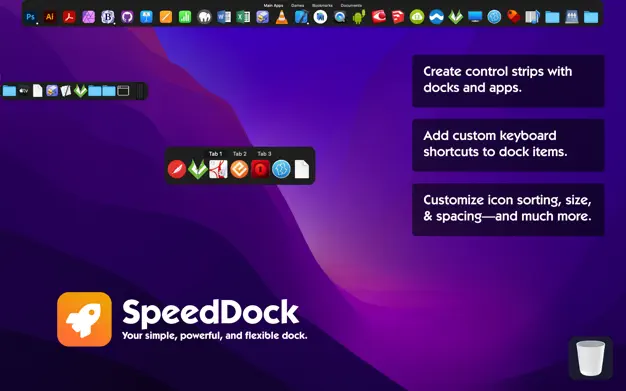
Task: Open the VLC cone icon
Action: (x=281, y=17)
